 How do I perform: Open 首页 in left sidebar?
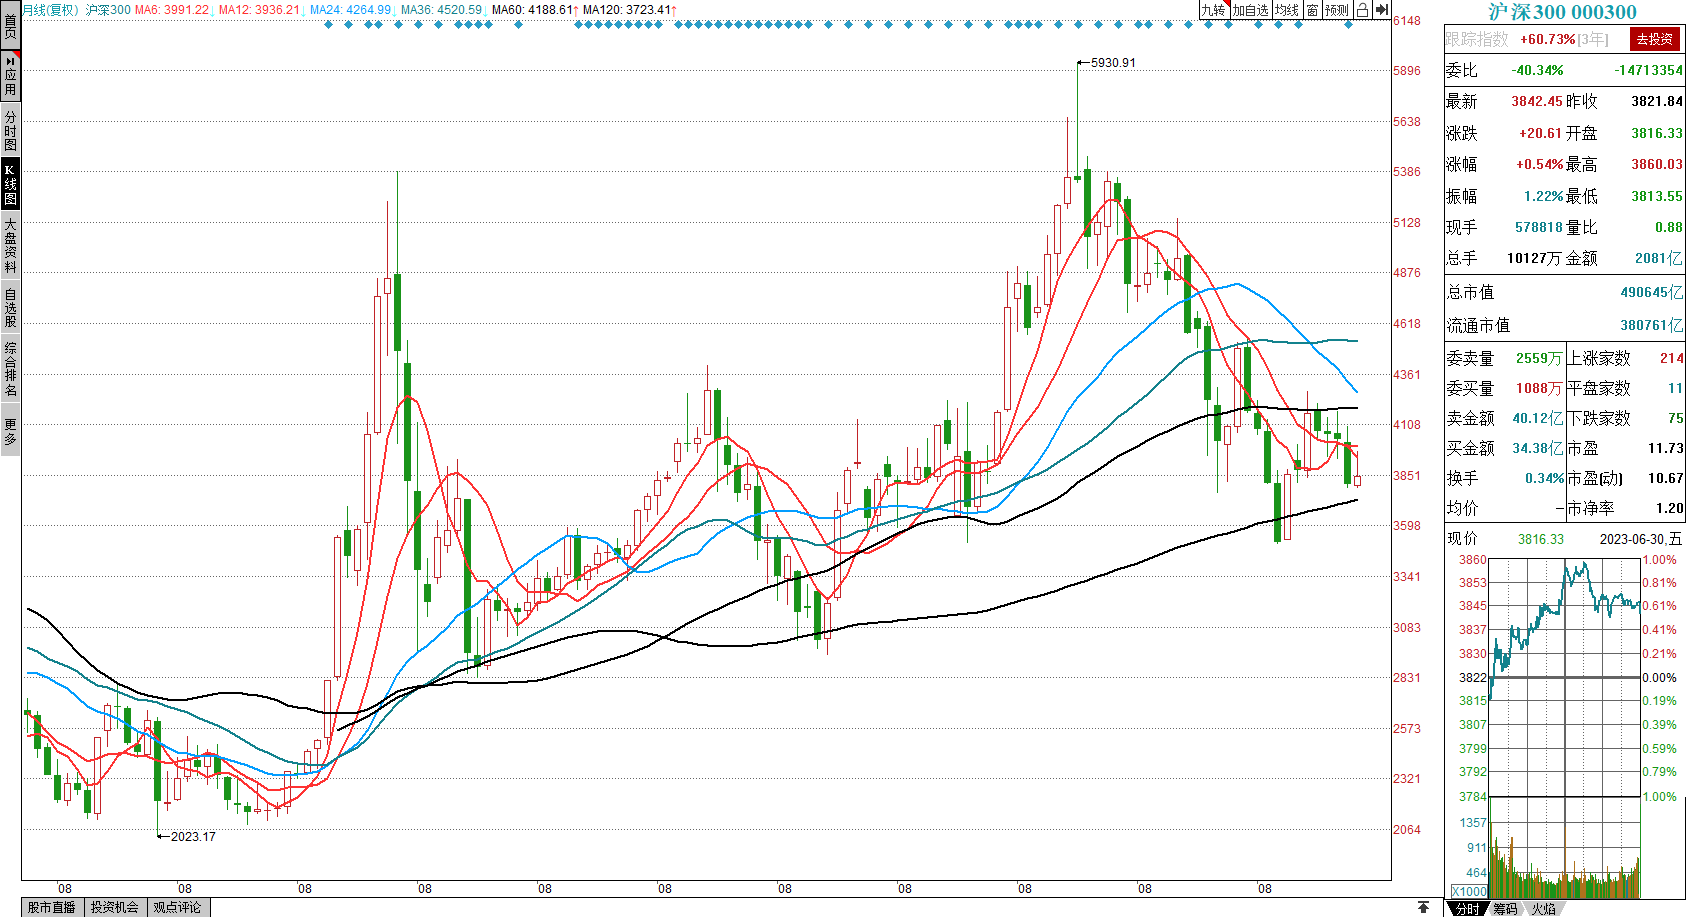(x=10, y=24)
